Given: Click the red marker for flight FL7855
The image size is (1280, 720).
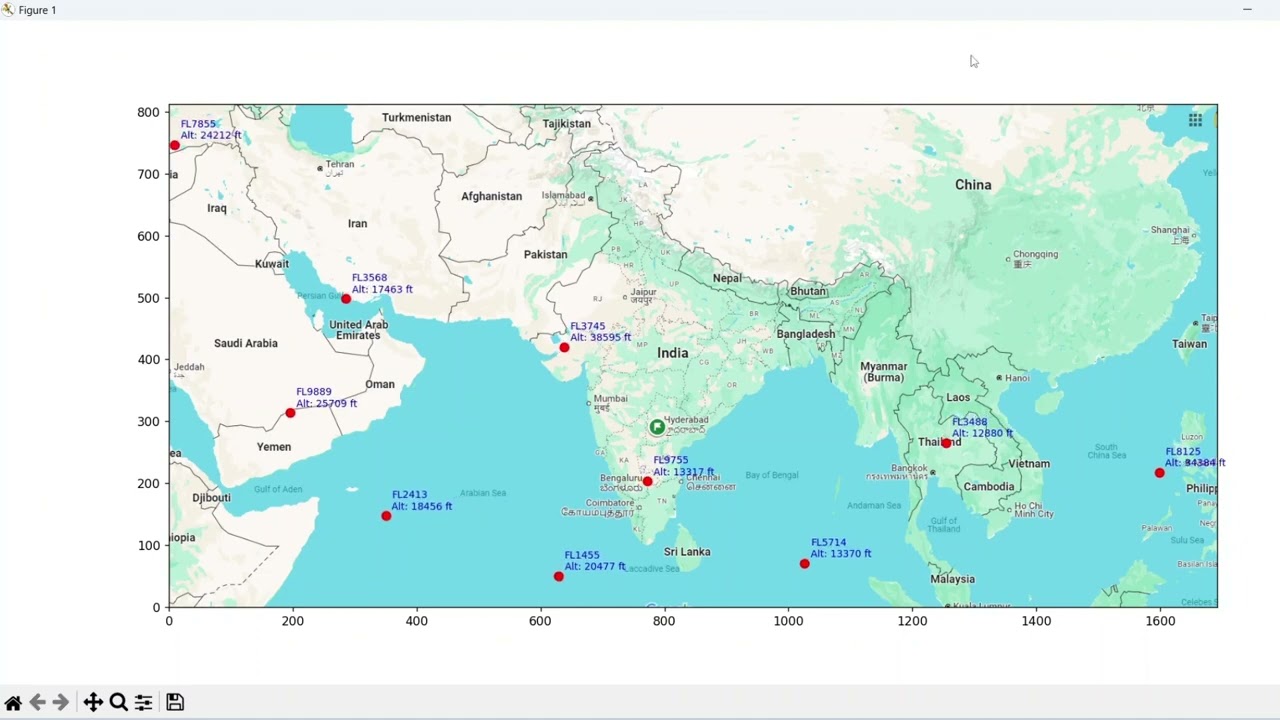Looking at the screenshot, I should (x=175, y=145).
